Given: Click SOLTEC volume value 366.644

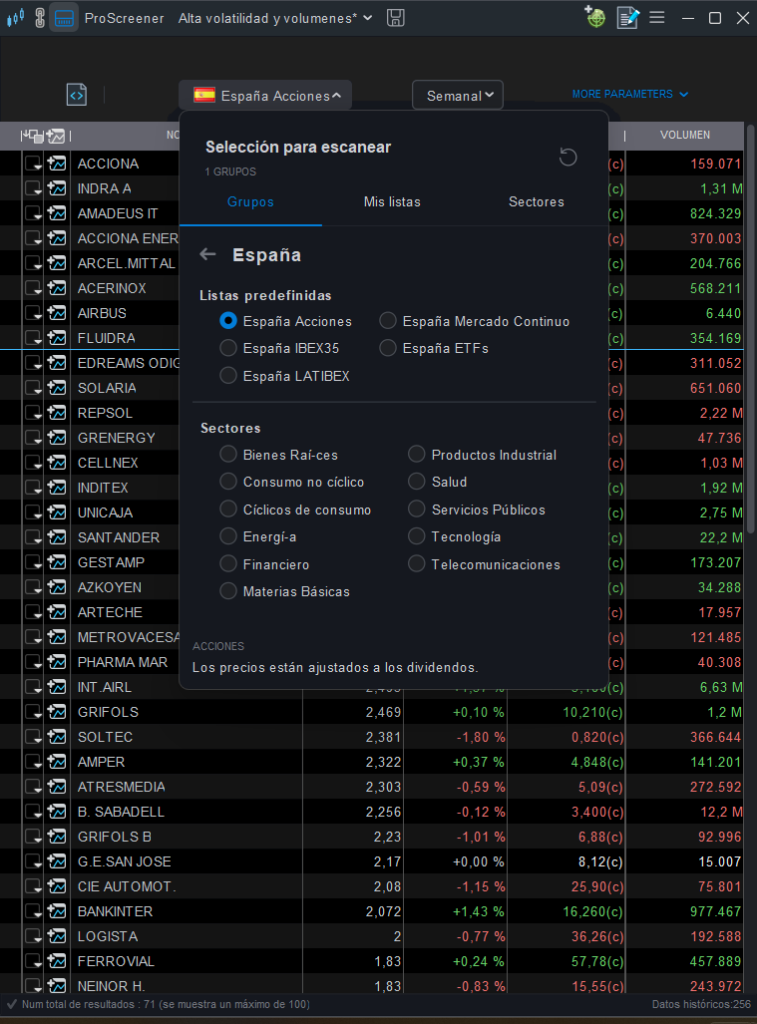Looking at the screenshot, I should 716,737.
